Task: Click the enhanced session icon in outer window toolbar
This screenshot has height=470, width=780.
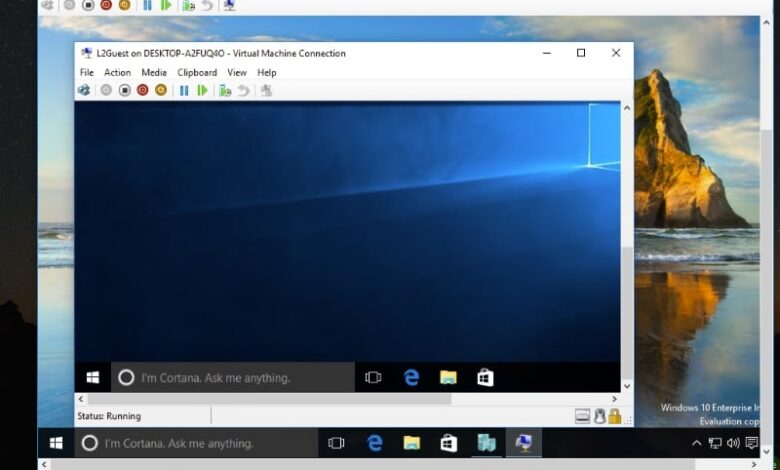Action: point(229,5)
